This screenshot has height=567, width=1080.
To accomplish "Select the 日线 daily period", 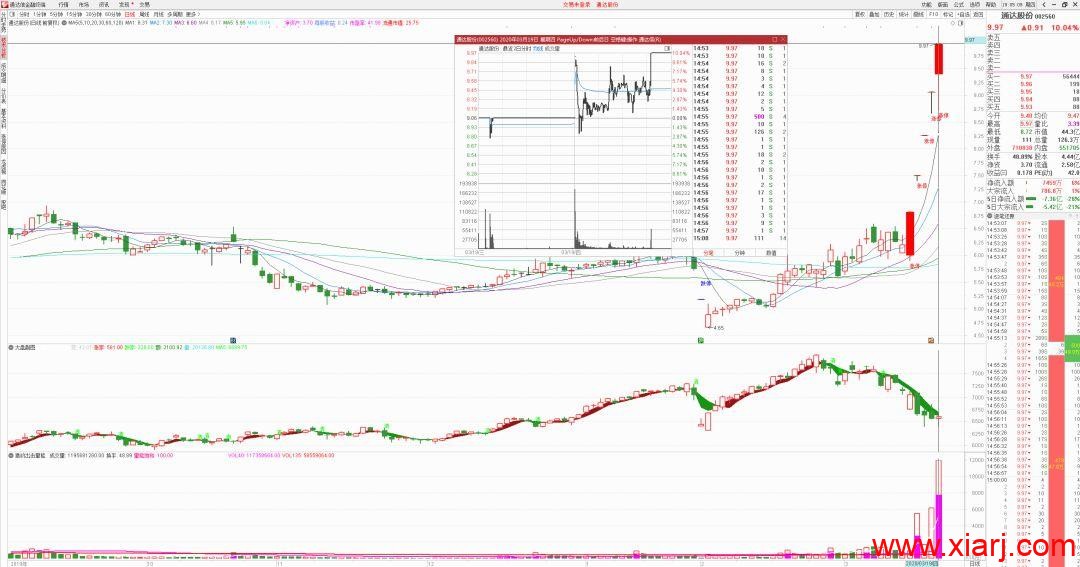I will (x=129, y=14).
